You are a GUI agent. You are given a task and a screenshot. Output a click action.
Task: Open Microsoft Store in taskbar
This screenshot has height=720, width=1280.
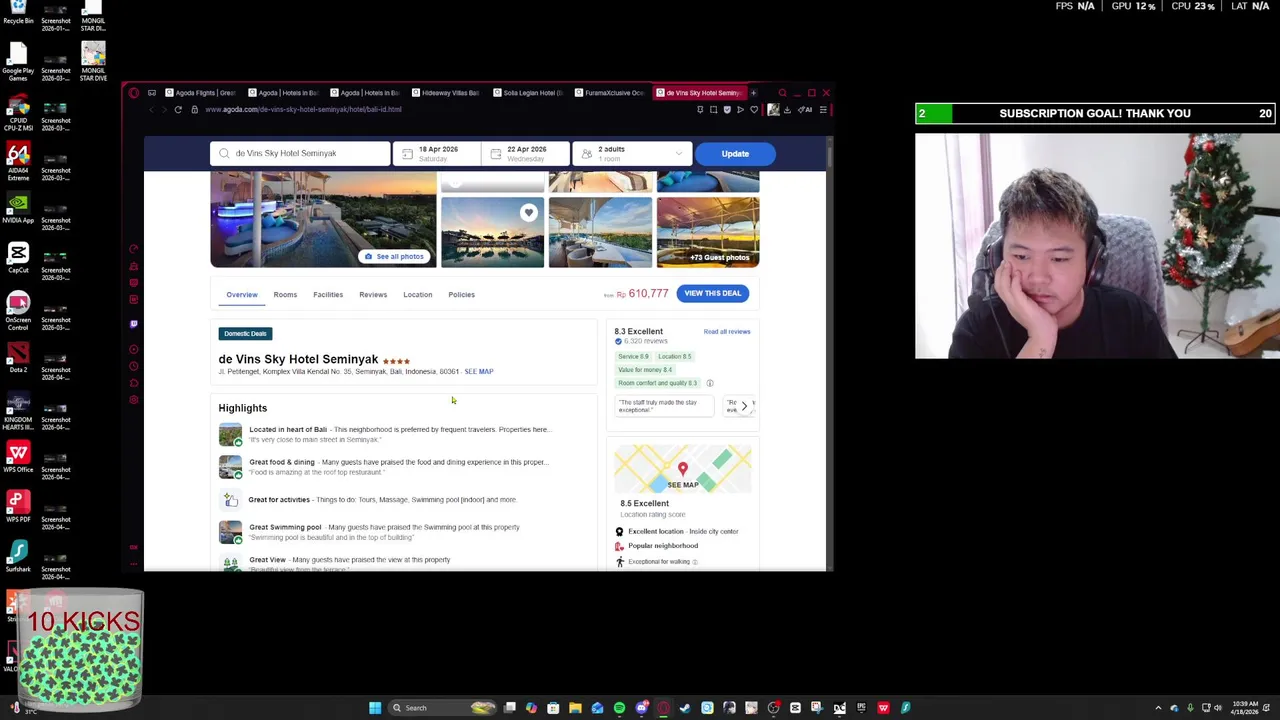coord(553,708)
